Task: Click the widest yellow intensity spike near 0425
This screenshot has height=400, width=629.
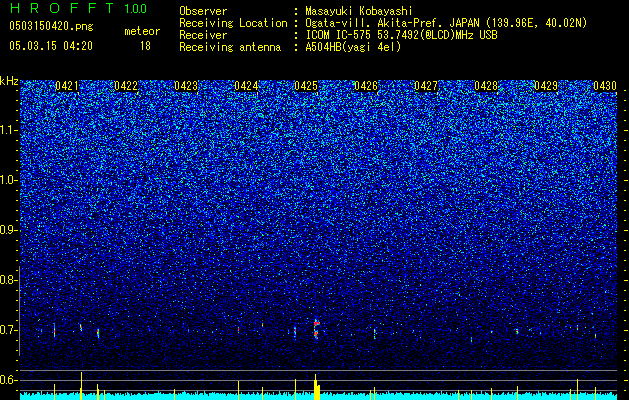Action: click(317, 387)
